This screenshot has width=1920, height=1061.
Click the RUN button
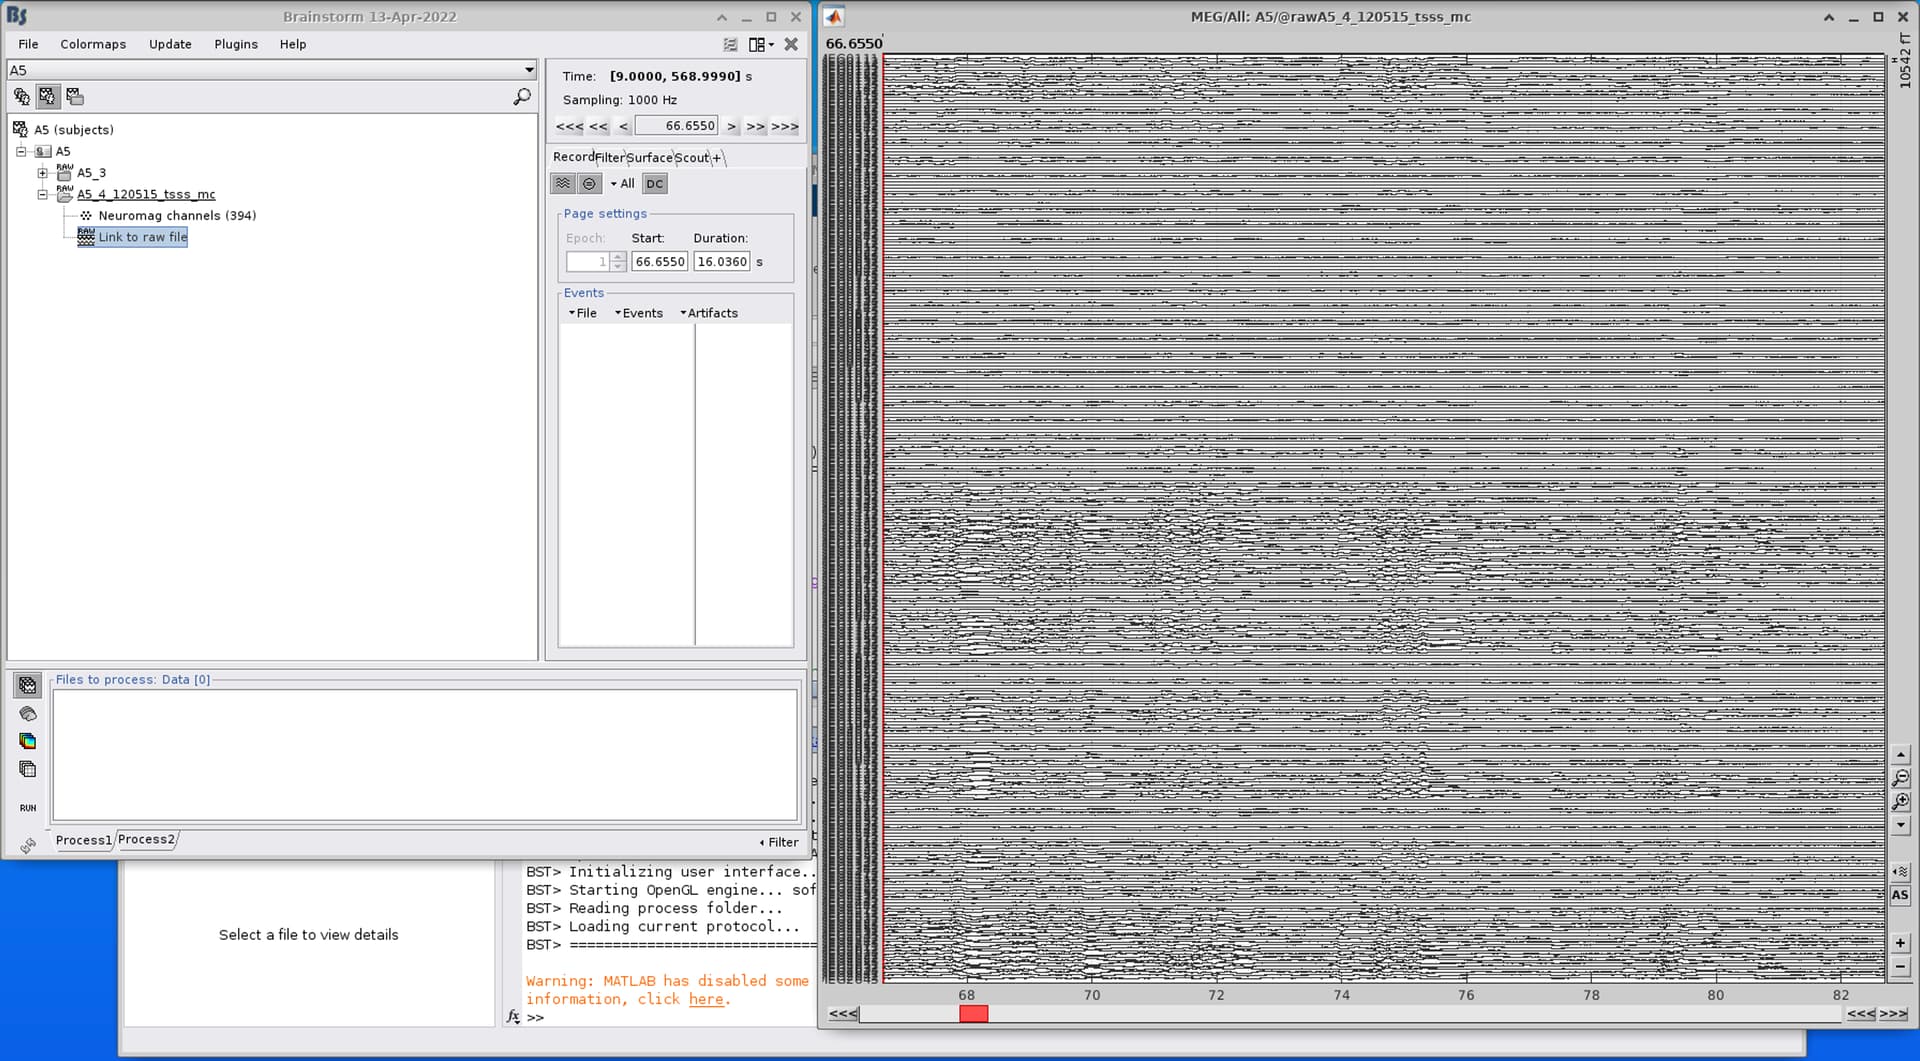point(27,808)
